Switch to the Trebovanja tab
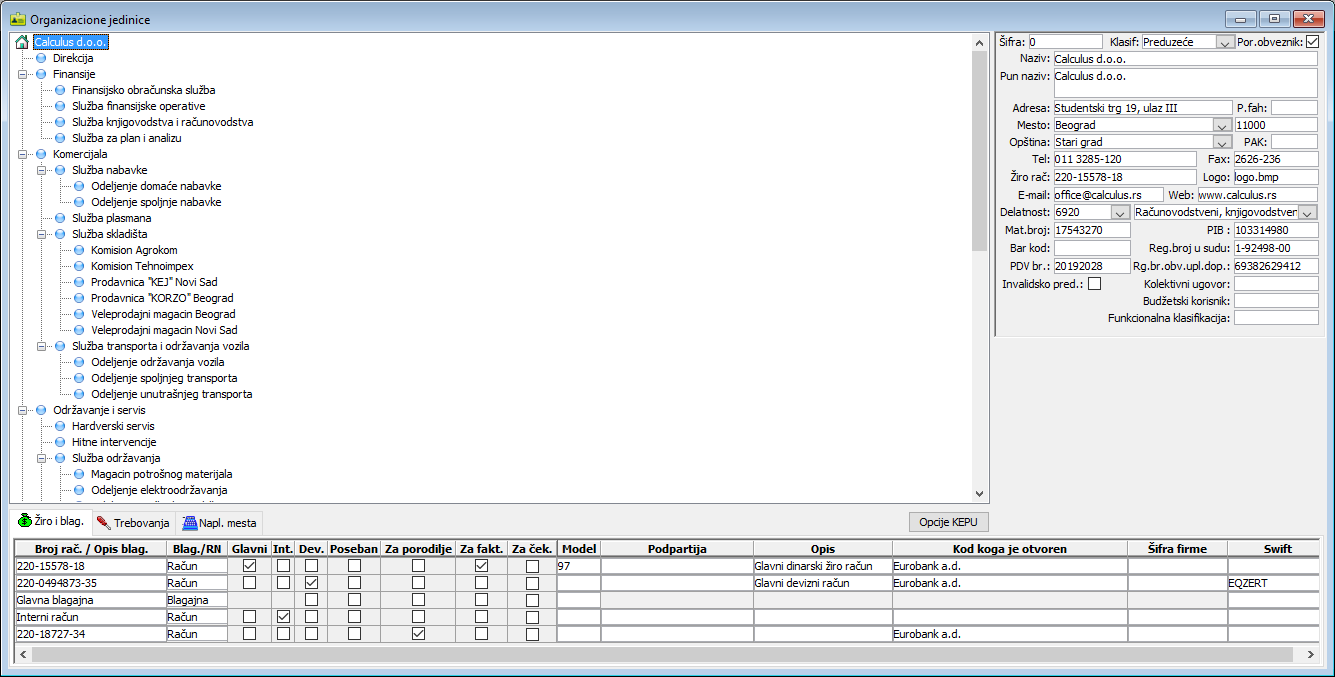Image resolution: width=1335 pixels, height=677 pixels. tap(134, 522)
